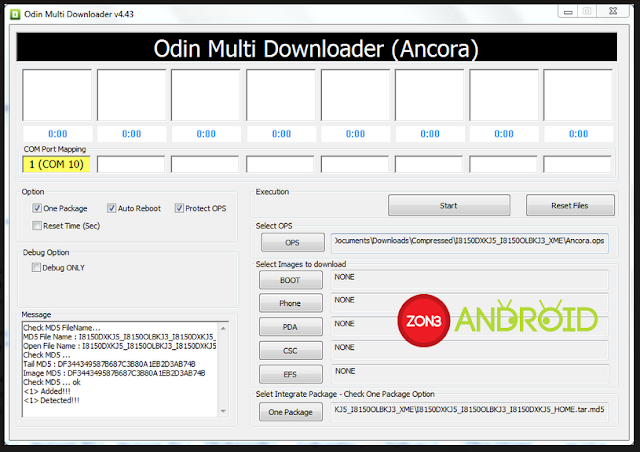This screenshot has width=640, height=452.
Task: Click the One Package file button
Action: coord(290,412)
